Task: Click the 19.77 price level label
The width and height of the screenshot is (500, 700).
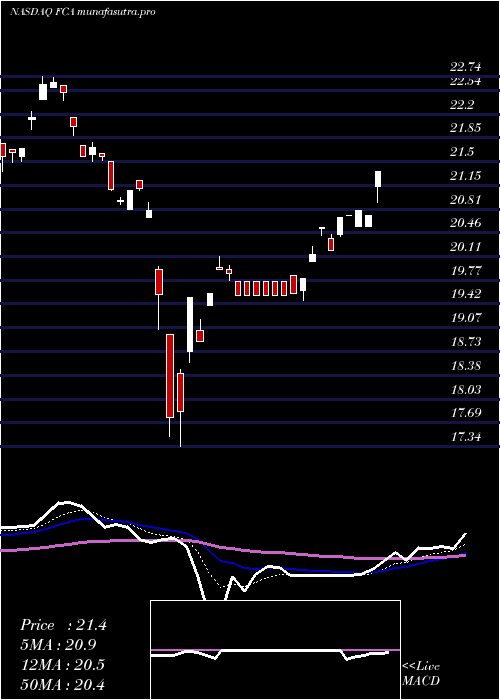Action: (466, 271)
